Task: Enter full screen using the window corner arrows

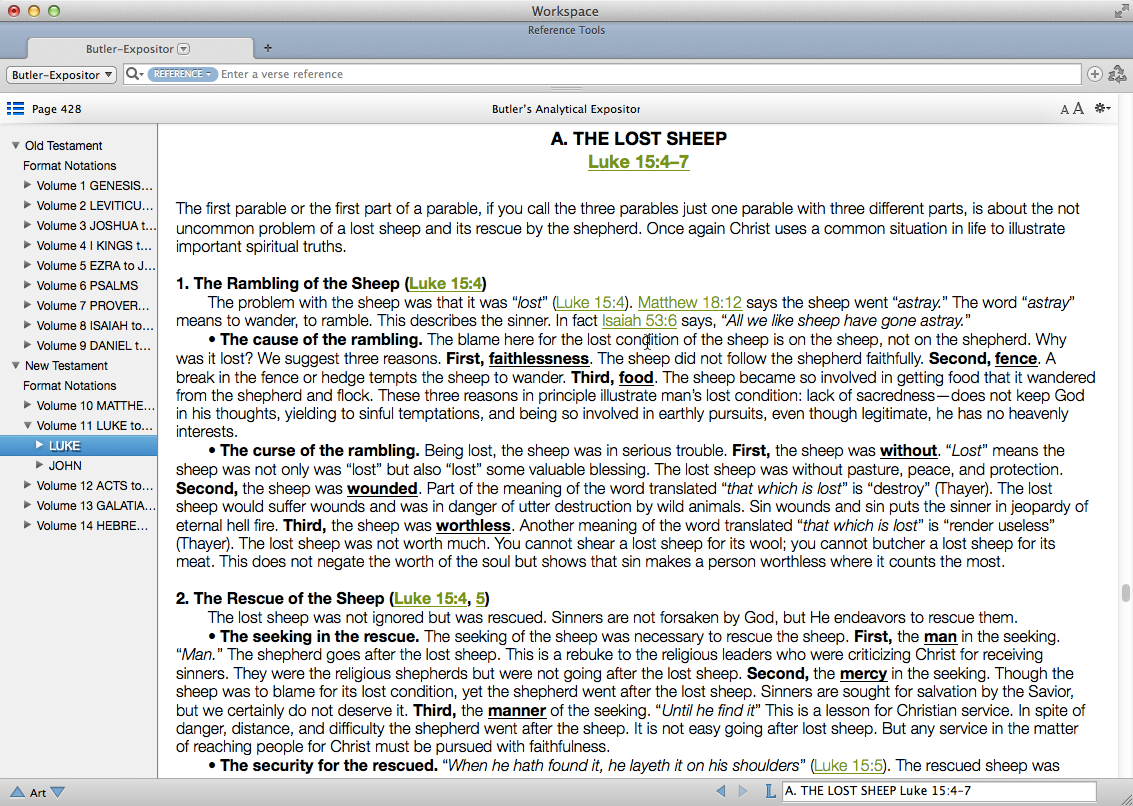Action: coord(1121,10)
